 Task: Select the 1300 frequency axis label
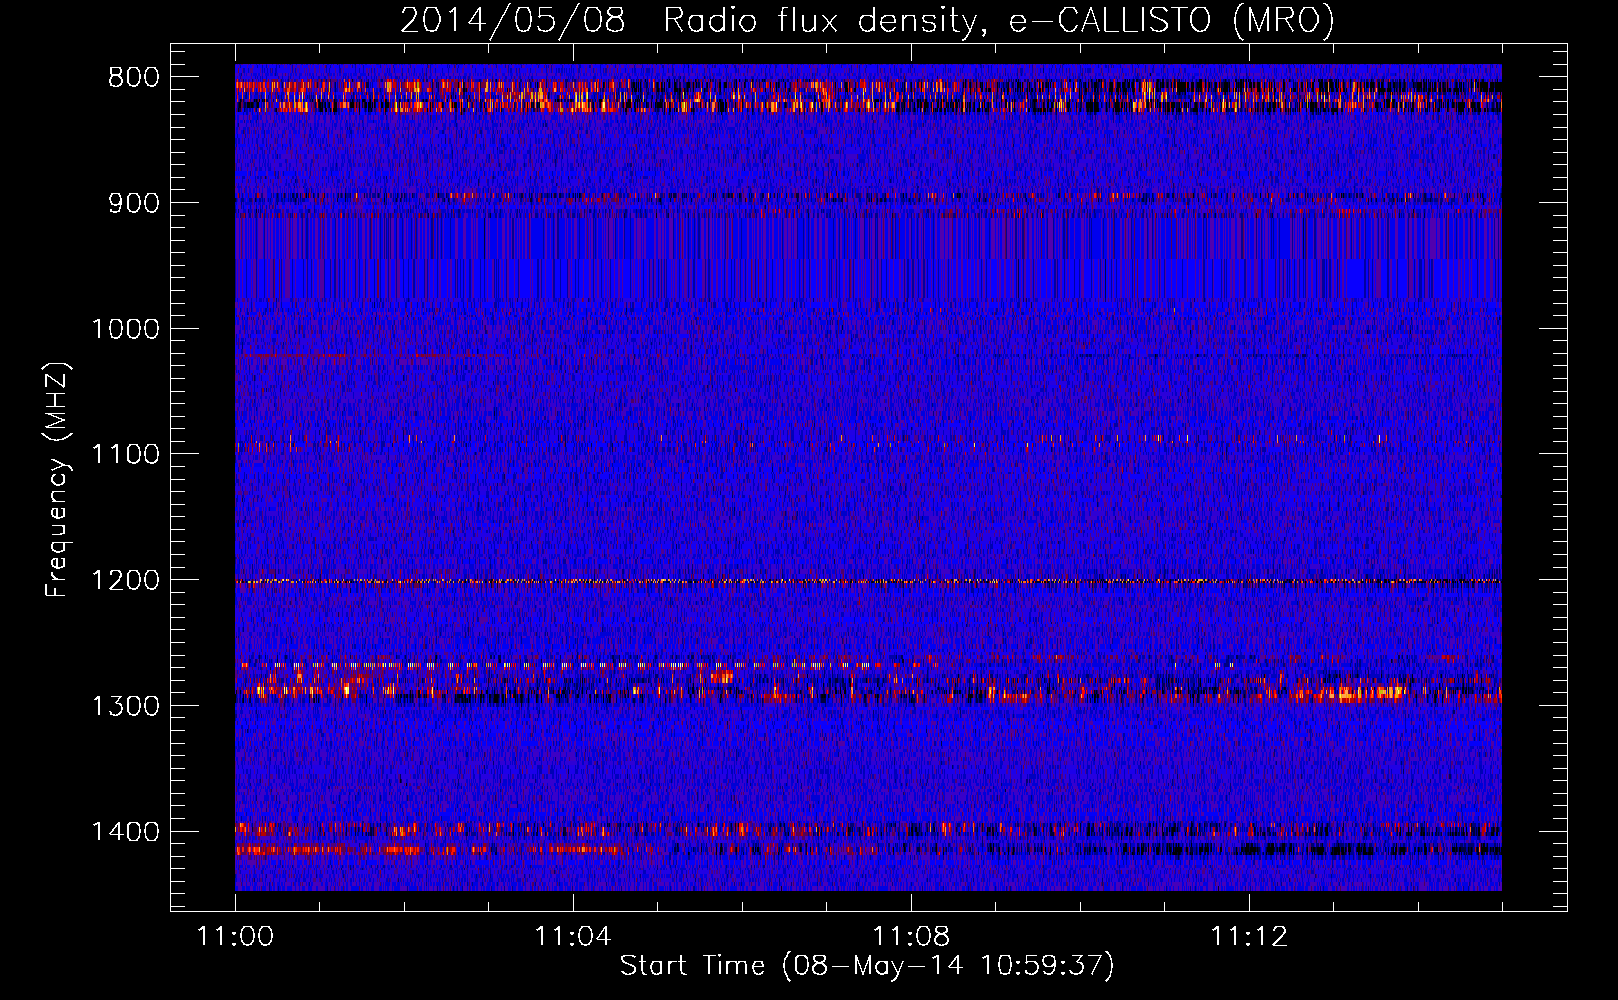126,706
